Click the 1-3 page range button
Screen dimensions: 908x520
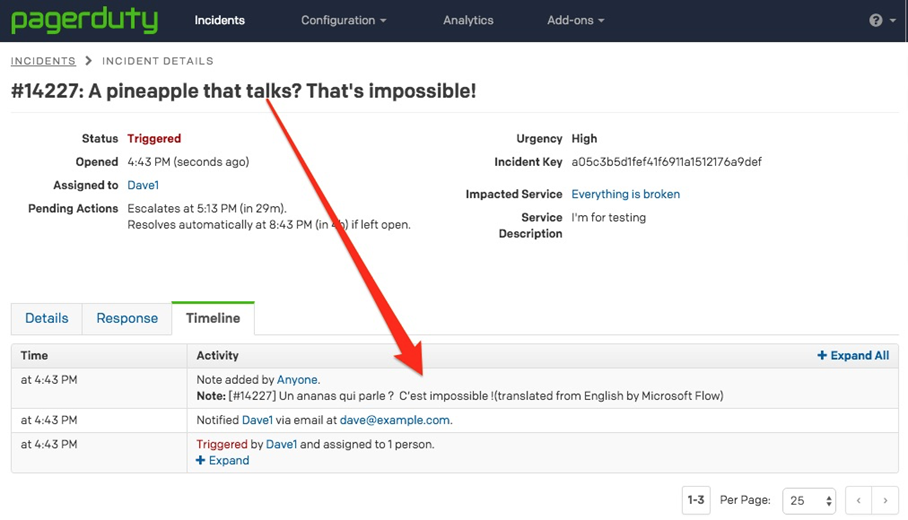pyautogui.click(x=696, y=500)
